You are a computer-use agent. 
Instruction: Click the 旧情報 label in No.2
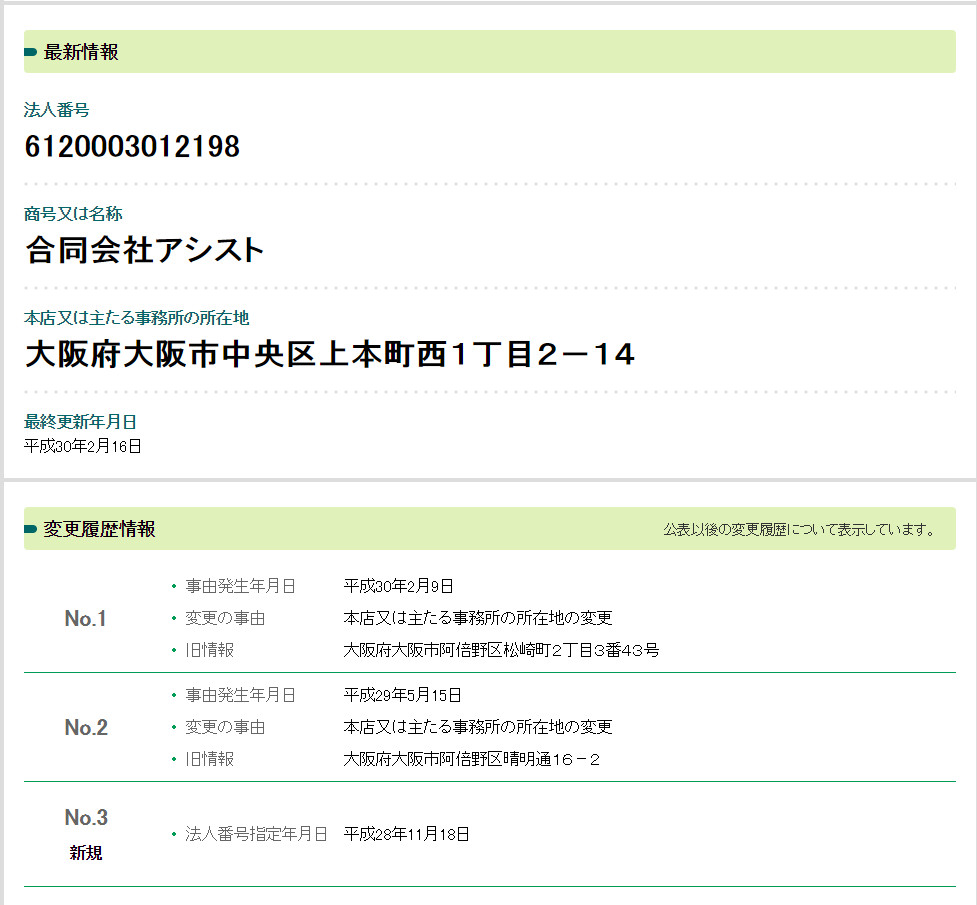coord(209,760)
